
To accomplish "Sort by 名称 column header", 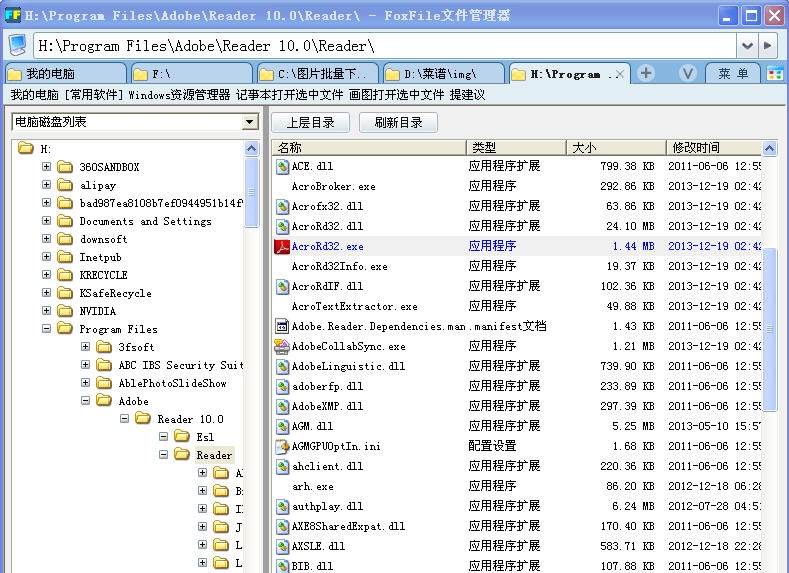I will [x=369, y=147].
